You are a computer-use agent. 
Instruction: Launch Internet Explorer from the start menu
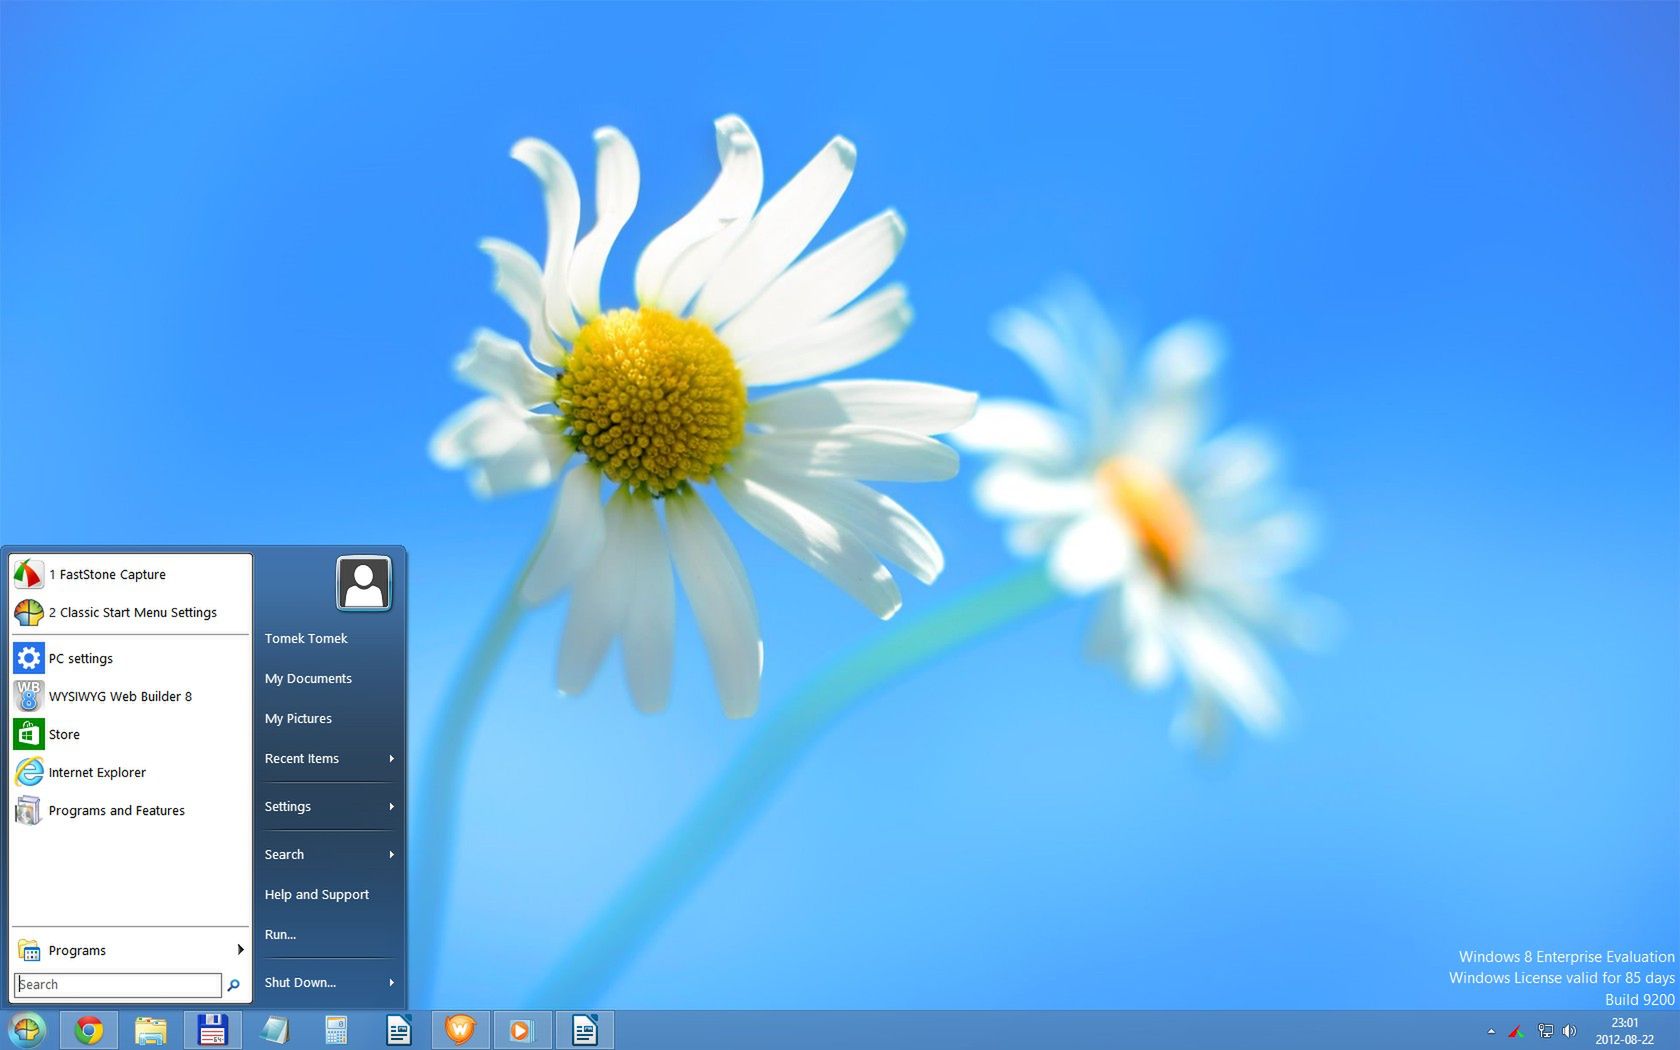[x=97, y=772]
